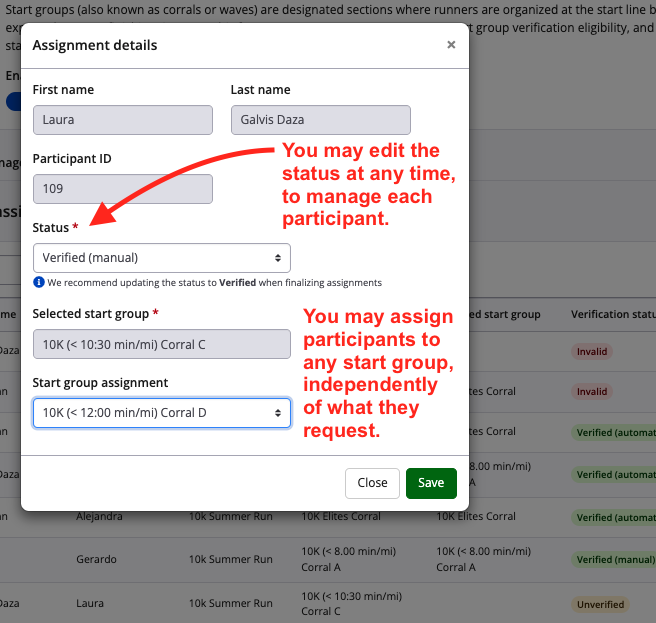Image resolution: width=656 pixels, height=623 pixels.
Task: Open the Status dropdown showing Verified (manual)
Action: pos(161,258)
